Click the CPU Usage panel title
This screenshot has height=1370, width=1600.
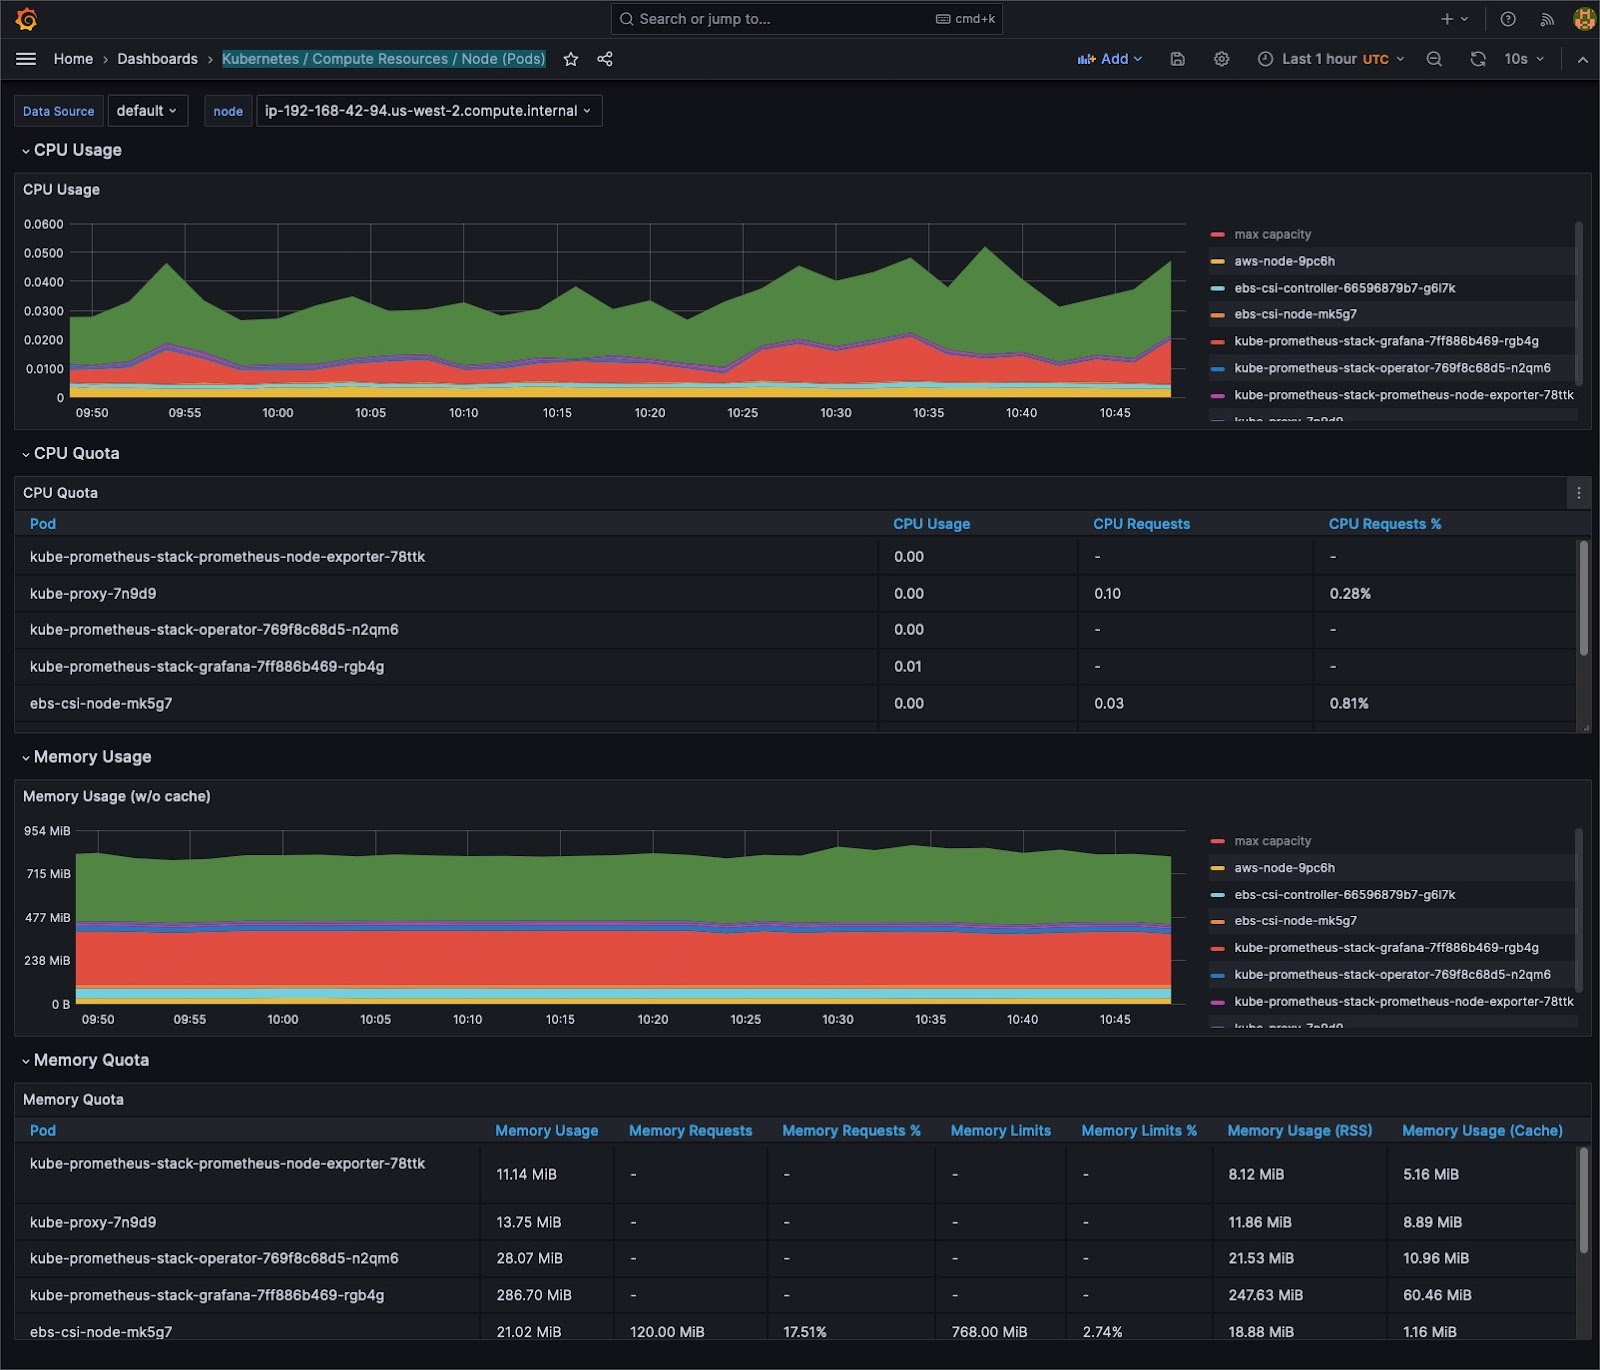point(61,190)
